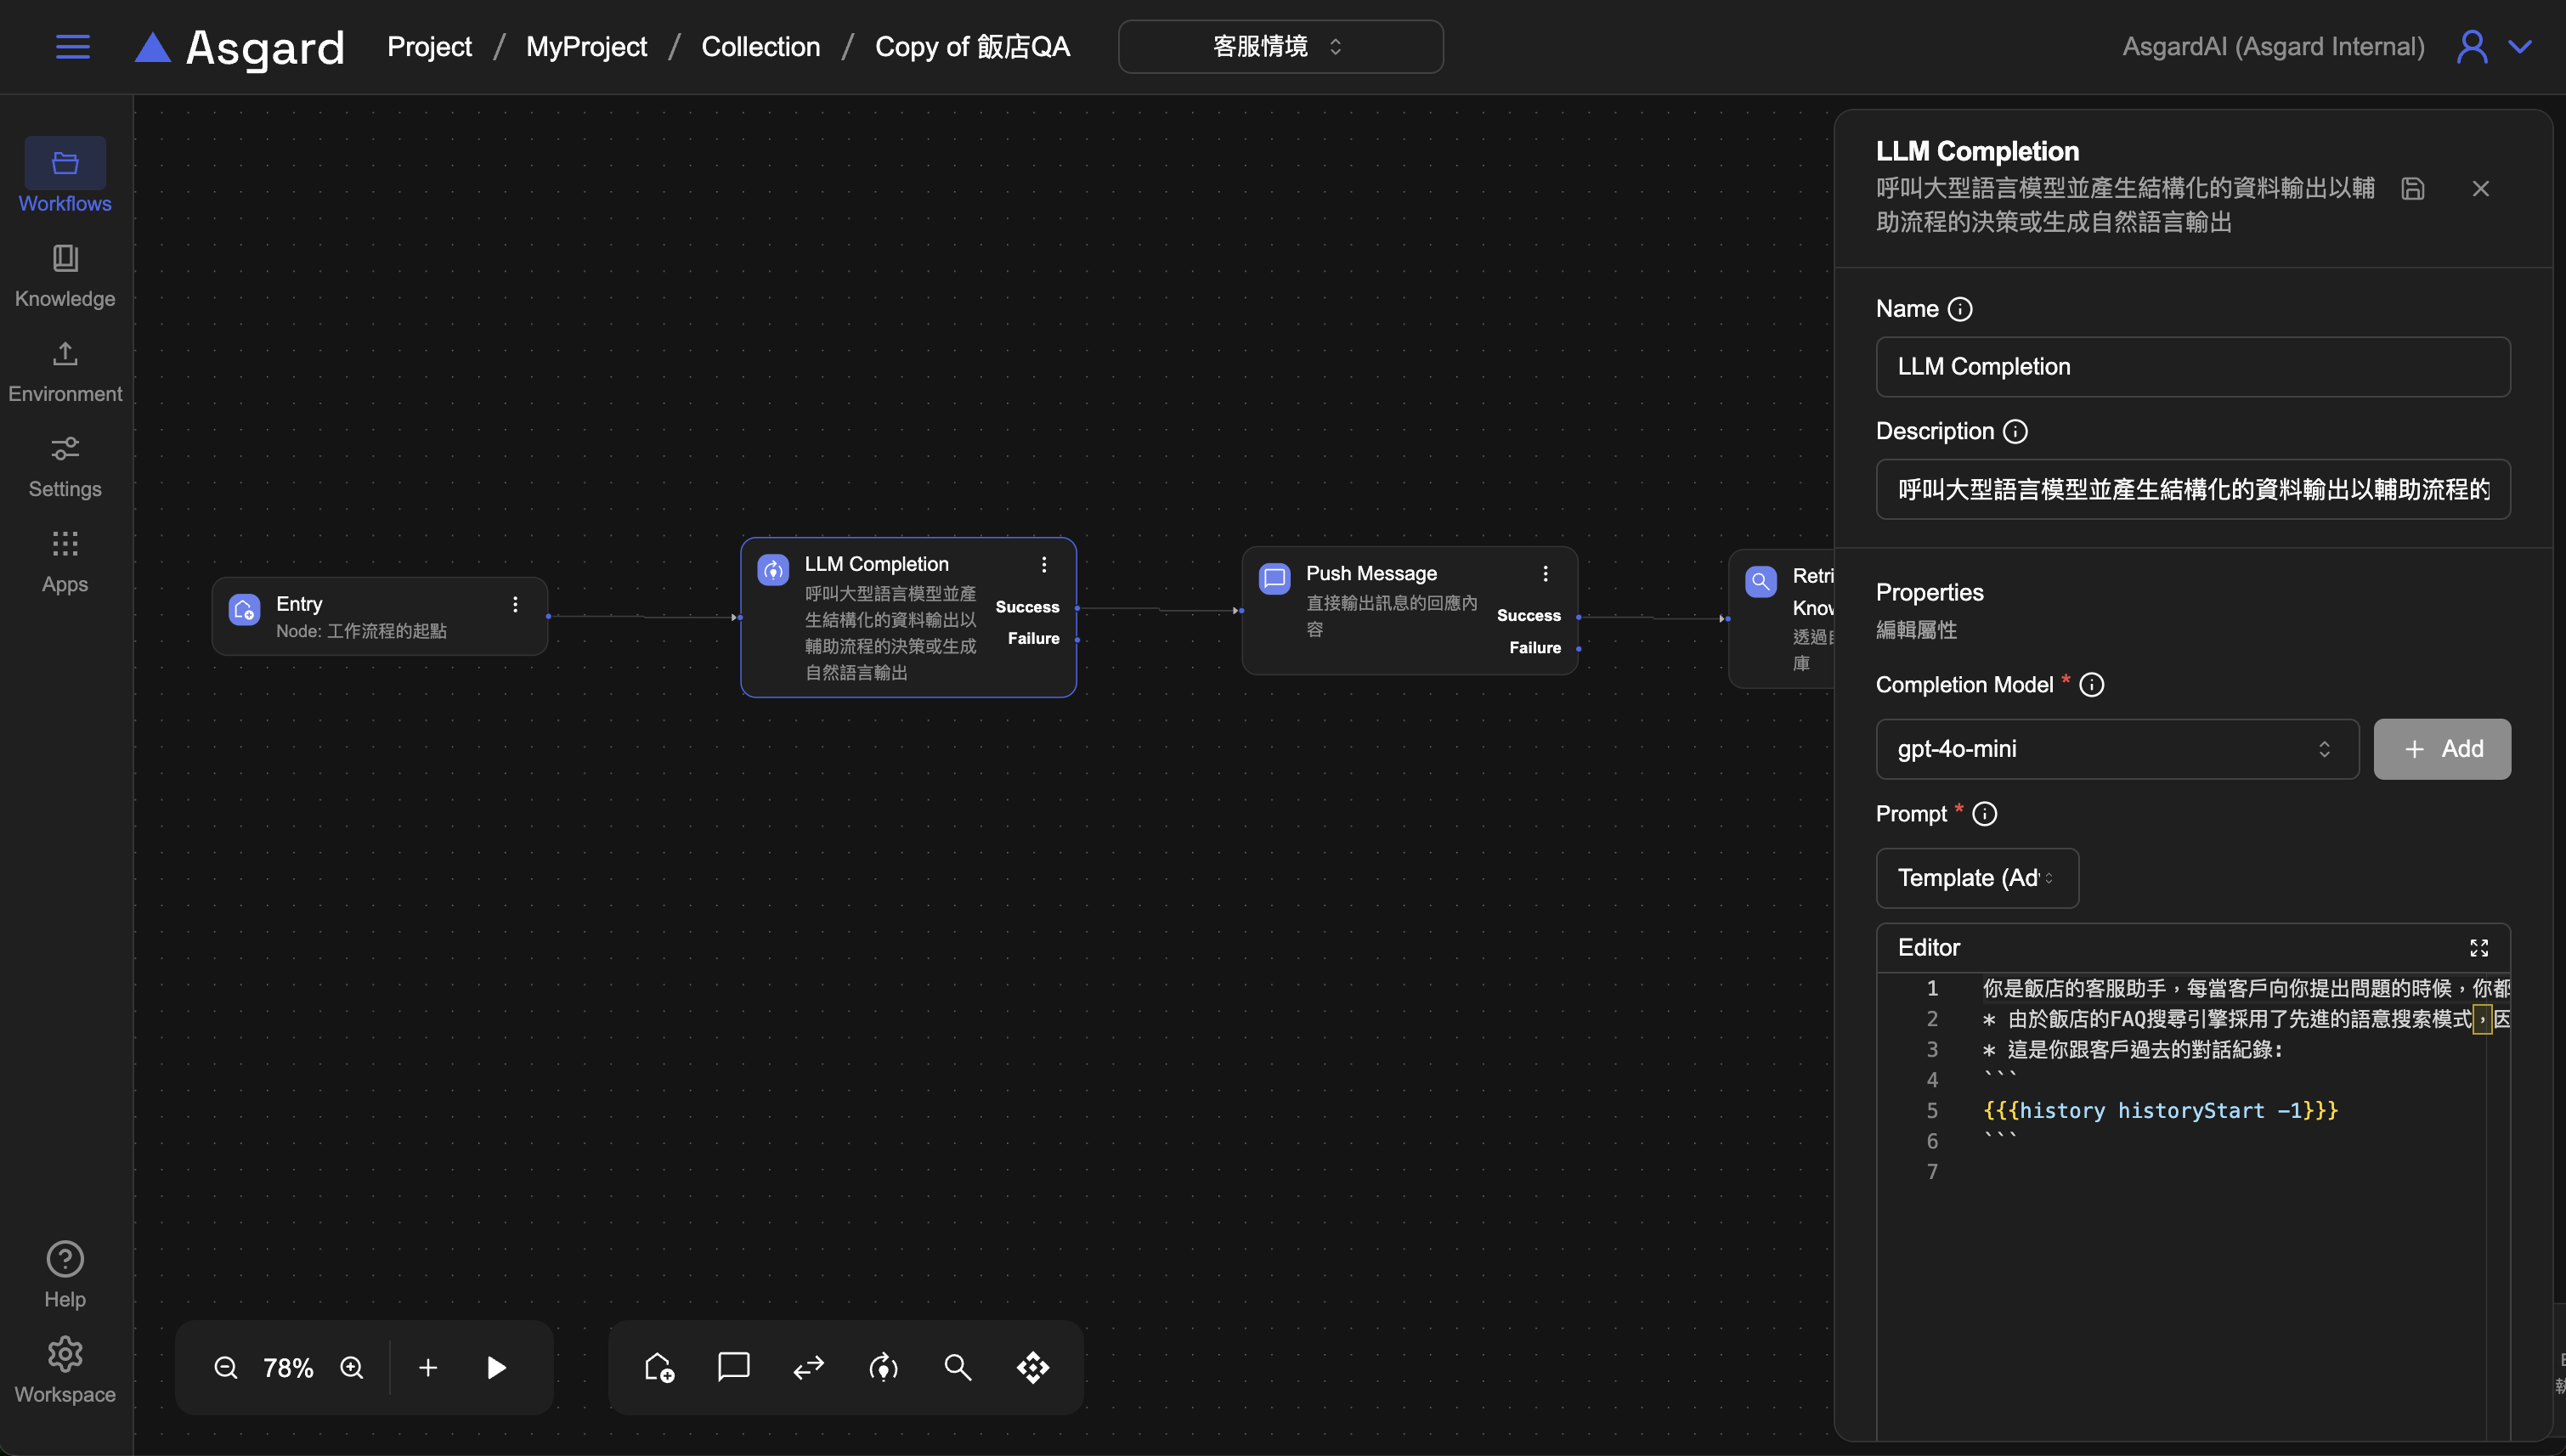The image size is (2566, 1456).
Task: Expand the prompt Editor to fullscreen
Action: point(2479,947)
